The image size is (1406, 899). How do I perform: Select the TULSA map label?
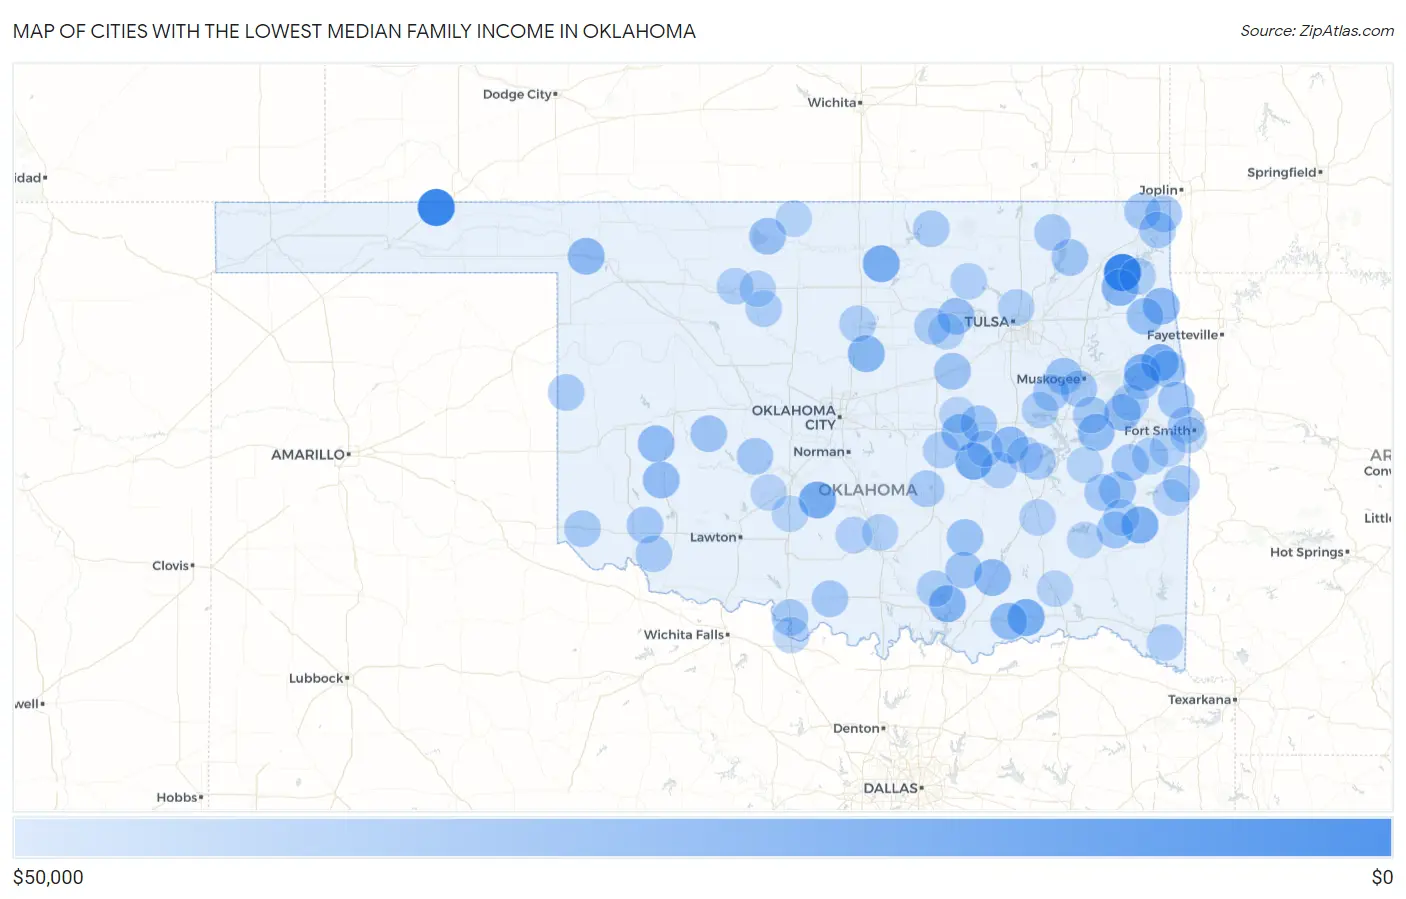click(x=986, y=321)
